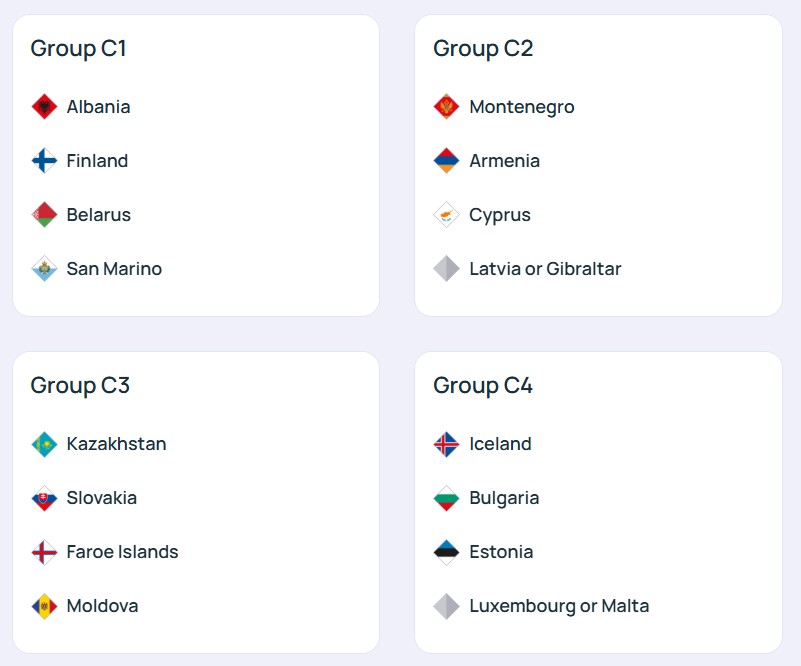Image resolution: width=801 pixels, height=666 pixels.
Task: Click the Finland flag icon
Action: click(44, 161)
